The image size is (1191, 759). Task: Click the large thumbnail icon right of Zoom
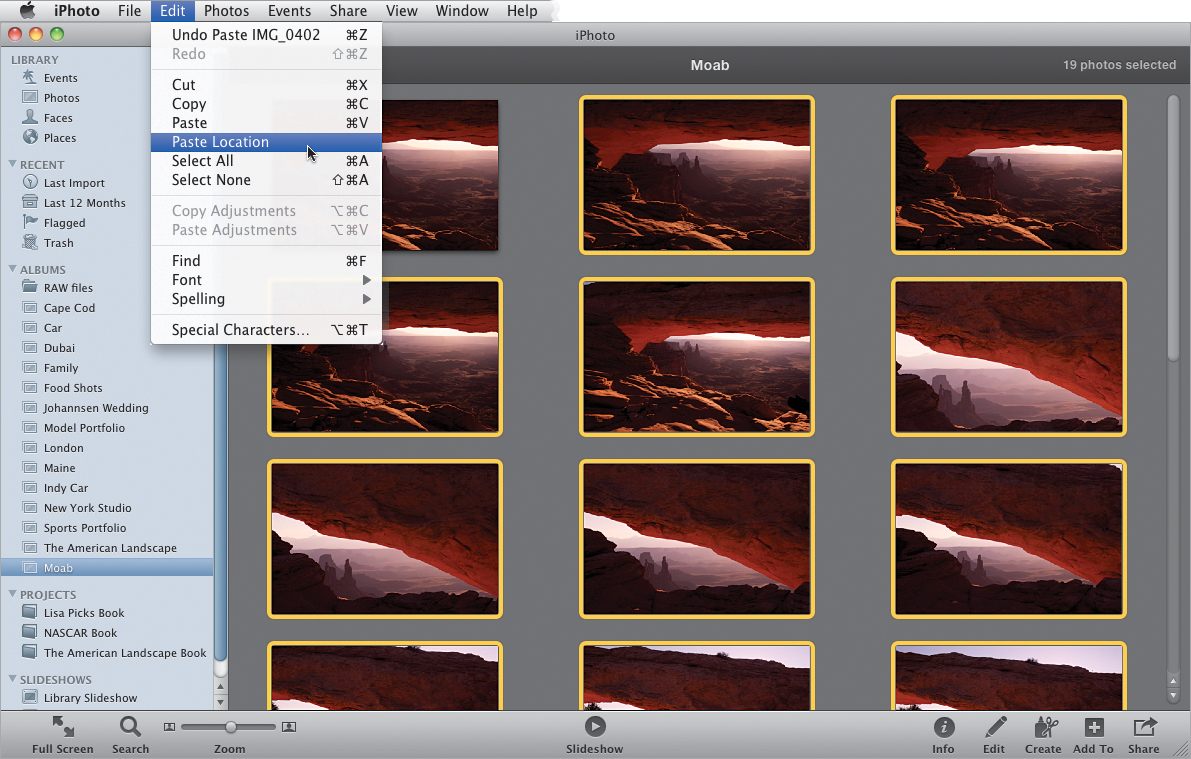pyautogui.click(x=289, y=727)
